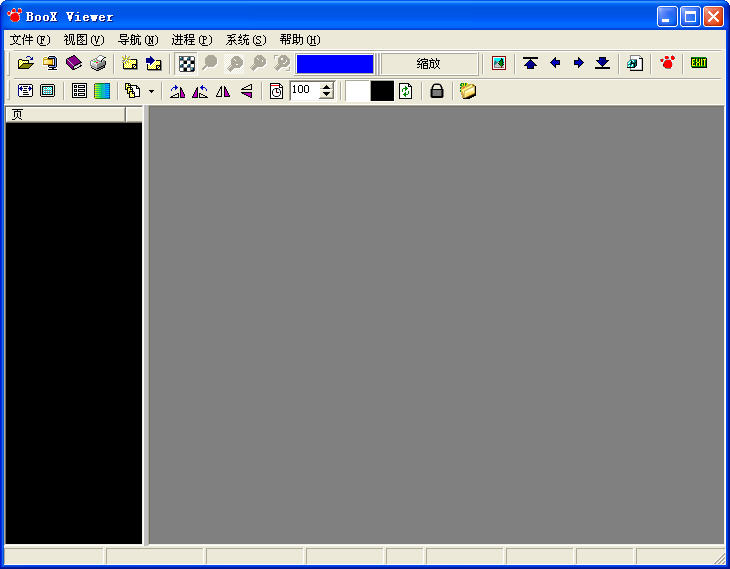Click the blue-green gradient icon
730x569 pixels.
[x=102, y=91]
